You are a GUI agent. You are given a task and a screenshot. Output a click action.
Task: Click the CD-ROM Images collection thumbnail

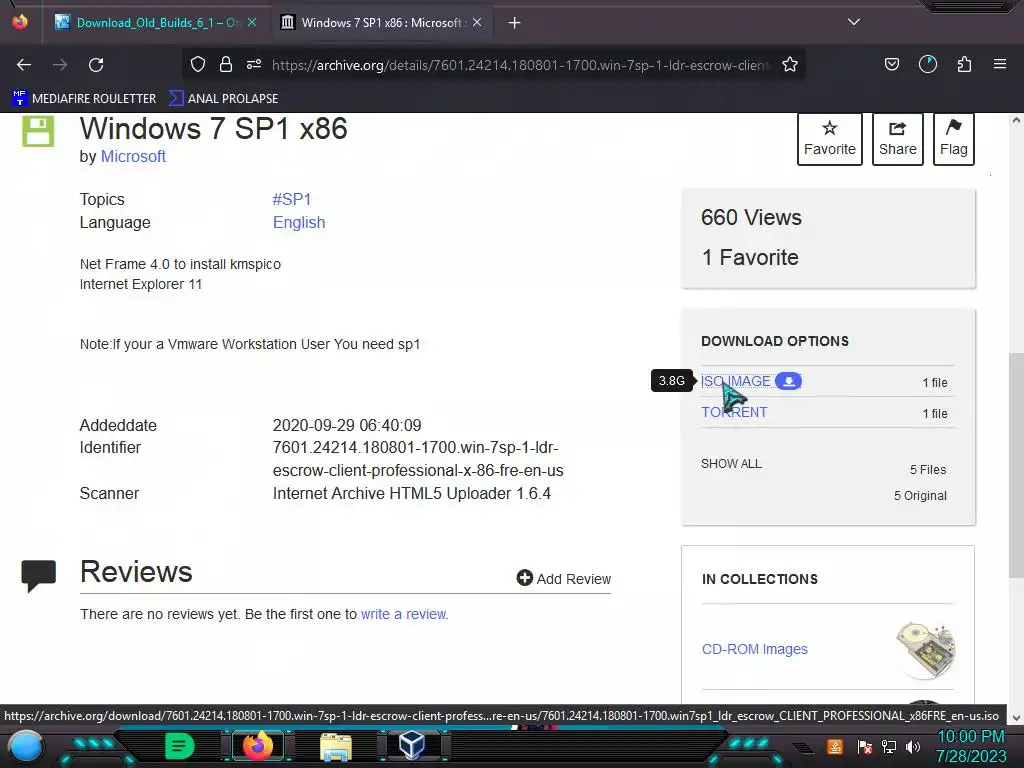[x=925, y=650]
